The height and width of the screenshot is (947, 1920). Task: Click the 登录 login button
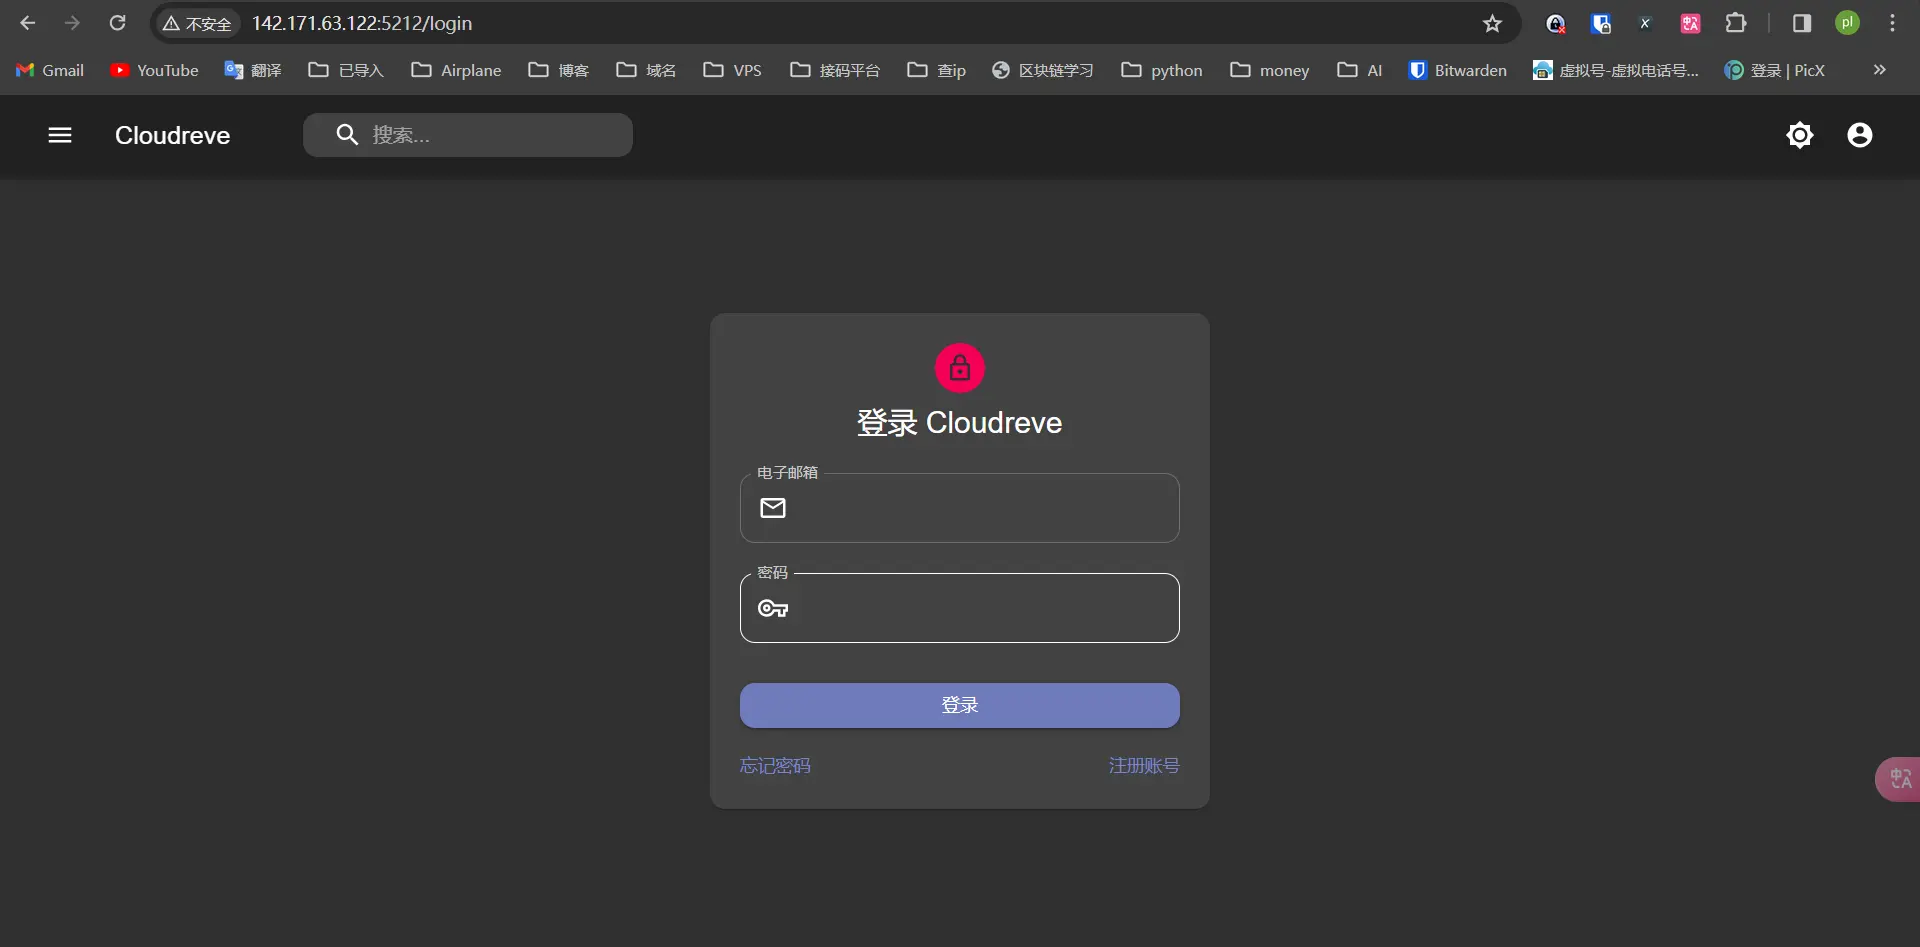click(x=960, y=705)
